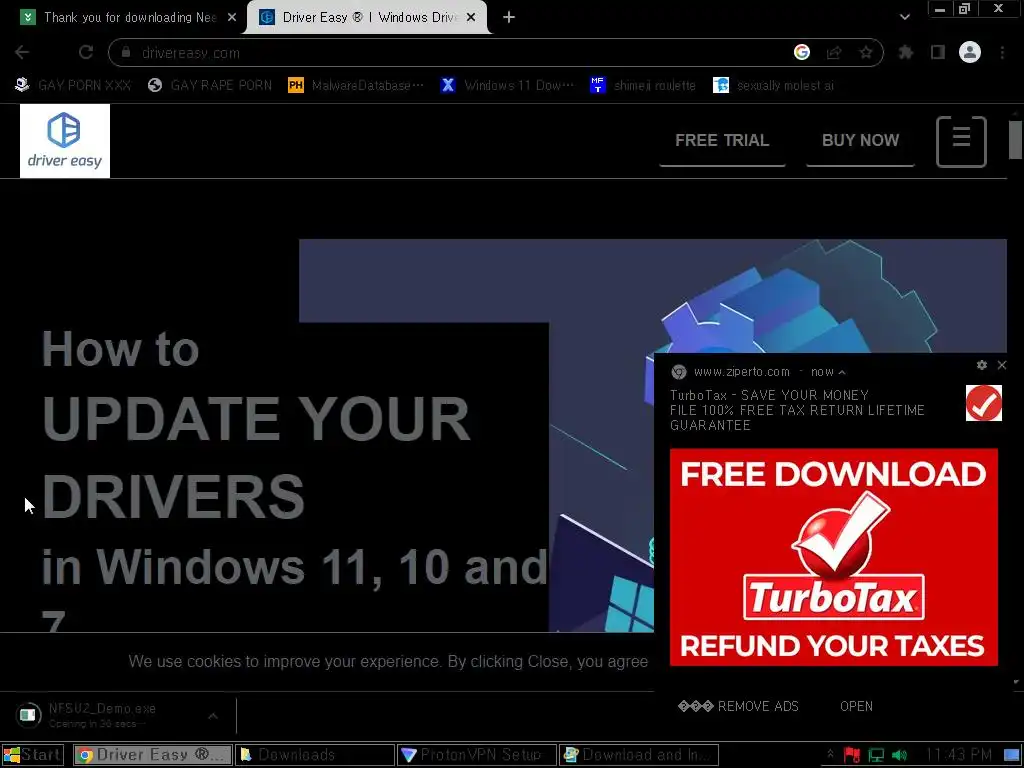Click the volume speaker tray icon
This screenshot has height=768, width=1024.
(899, 755)
